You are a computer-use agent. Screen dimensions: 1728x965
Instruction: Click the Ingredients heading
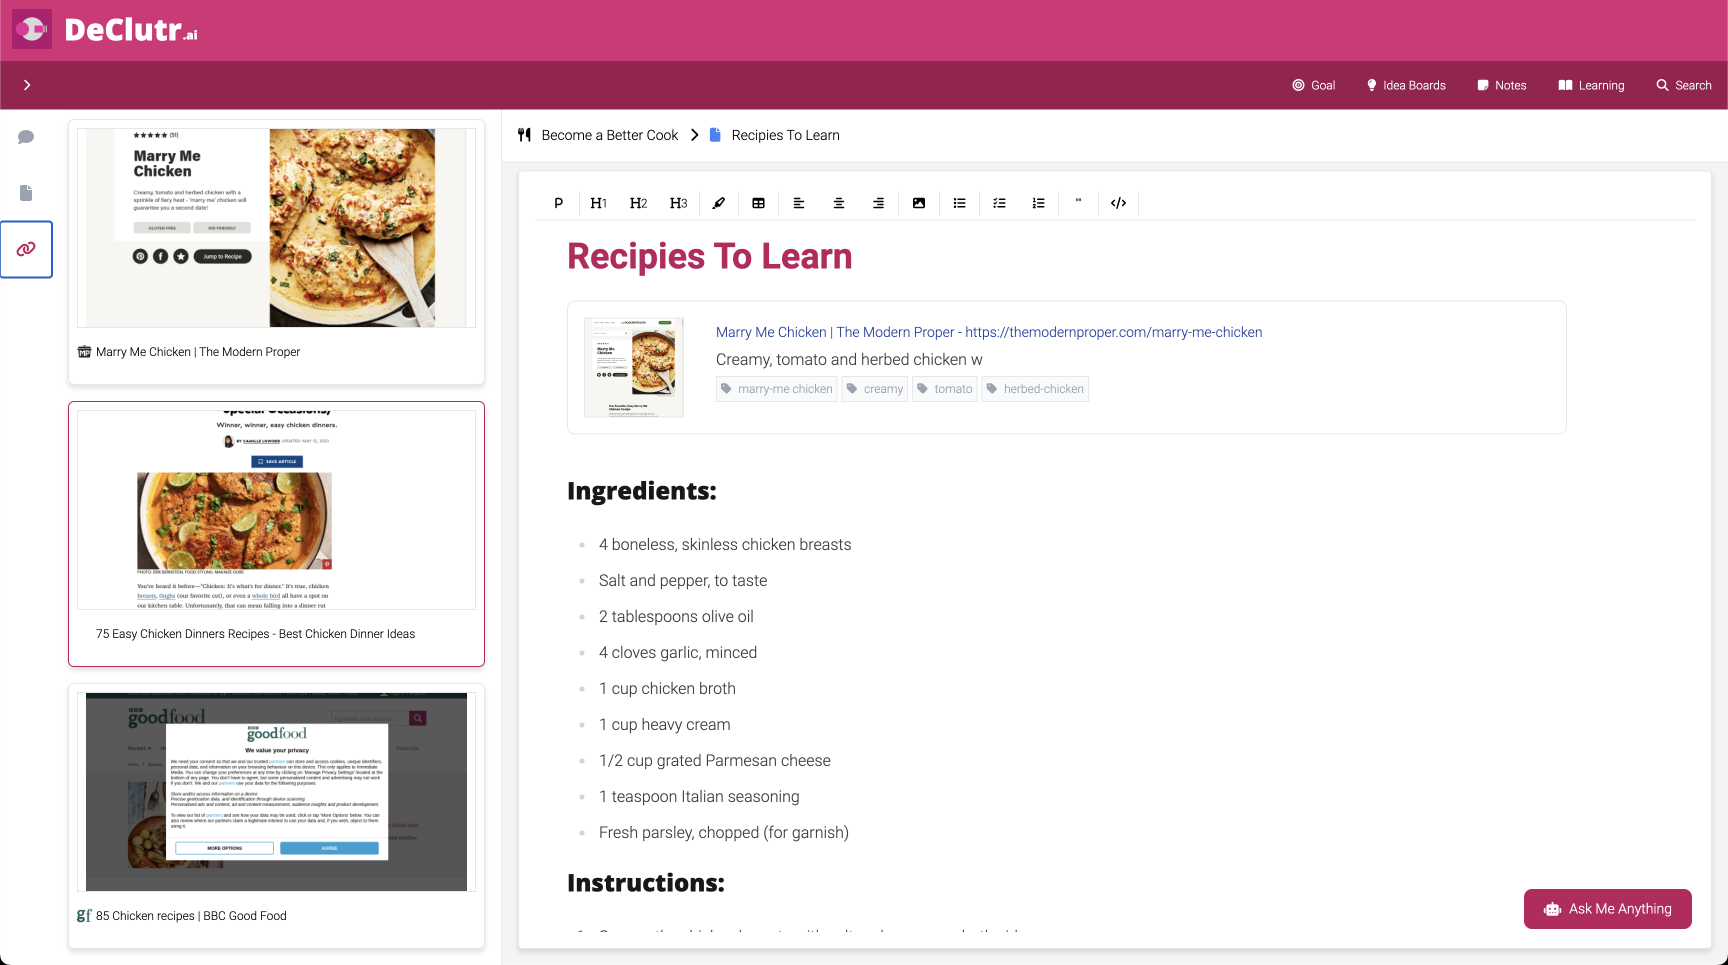click(642, 491)
